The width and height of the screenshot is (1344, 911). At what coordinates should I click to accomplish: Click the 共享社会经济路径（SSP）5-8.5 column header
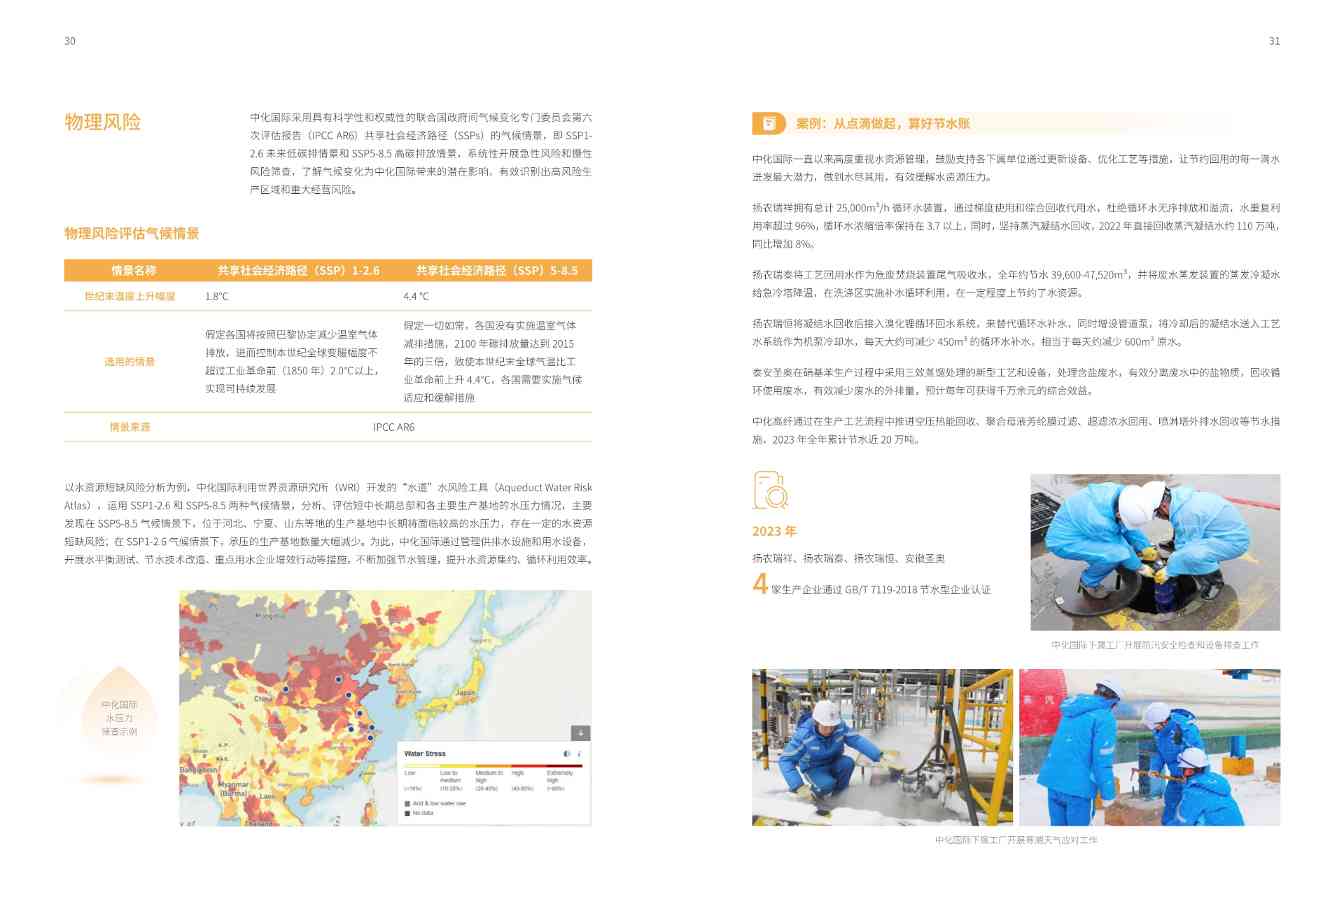(x=496, y=270)
